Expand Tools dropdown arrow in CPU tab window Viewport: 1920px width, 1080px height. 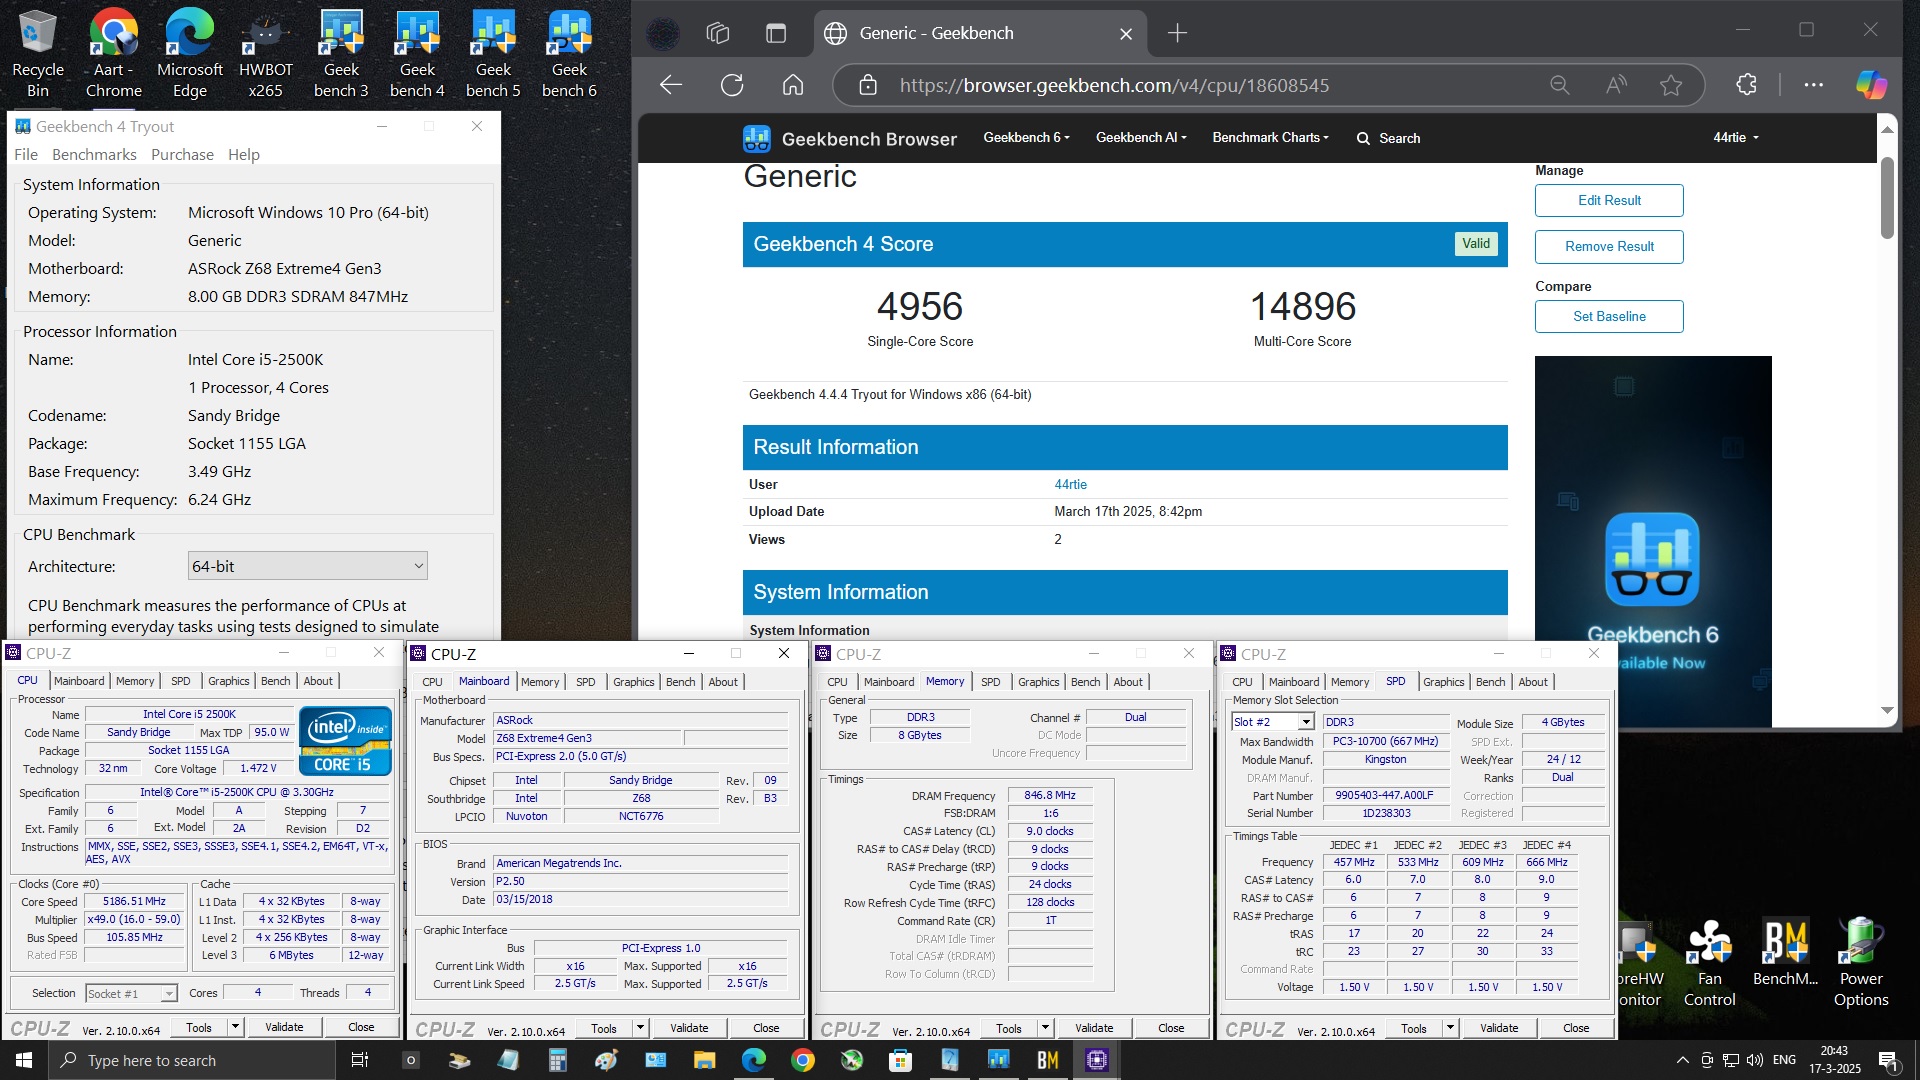tap(235, 1027)
